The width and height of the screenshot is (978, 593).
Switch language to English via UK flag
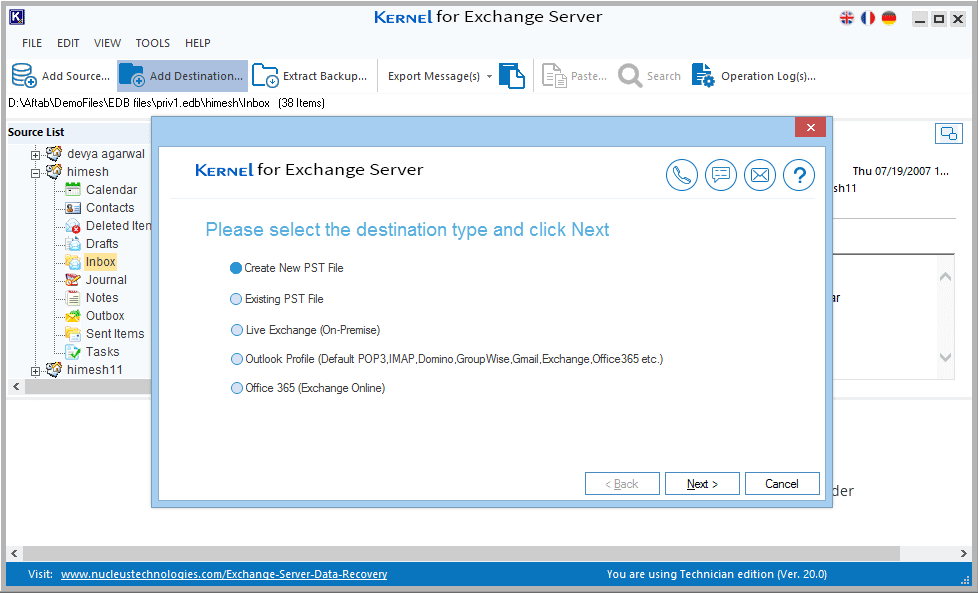pos(846,18)
